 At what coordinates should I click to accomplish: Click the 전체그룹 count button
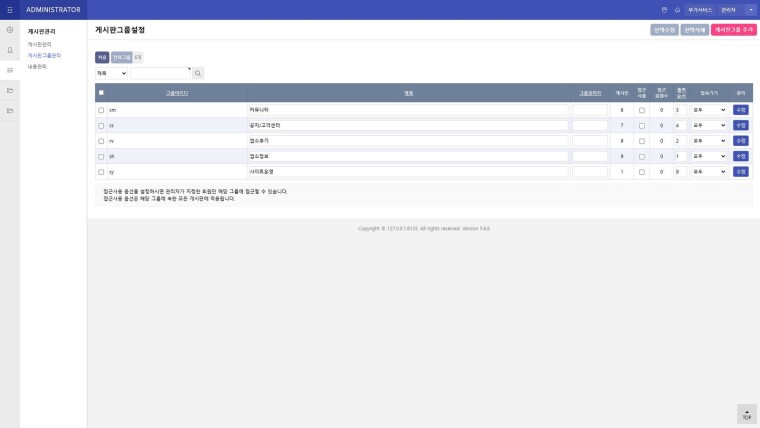[x=122, y=57]
